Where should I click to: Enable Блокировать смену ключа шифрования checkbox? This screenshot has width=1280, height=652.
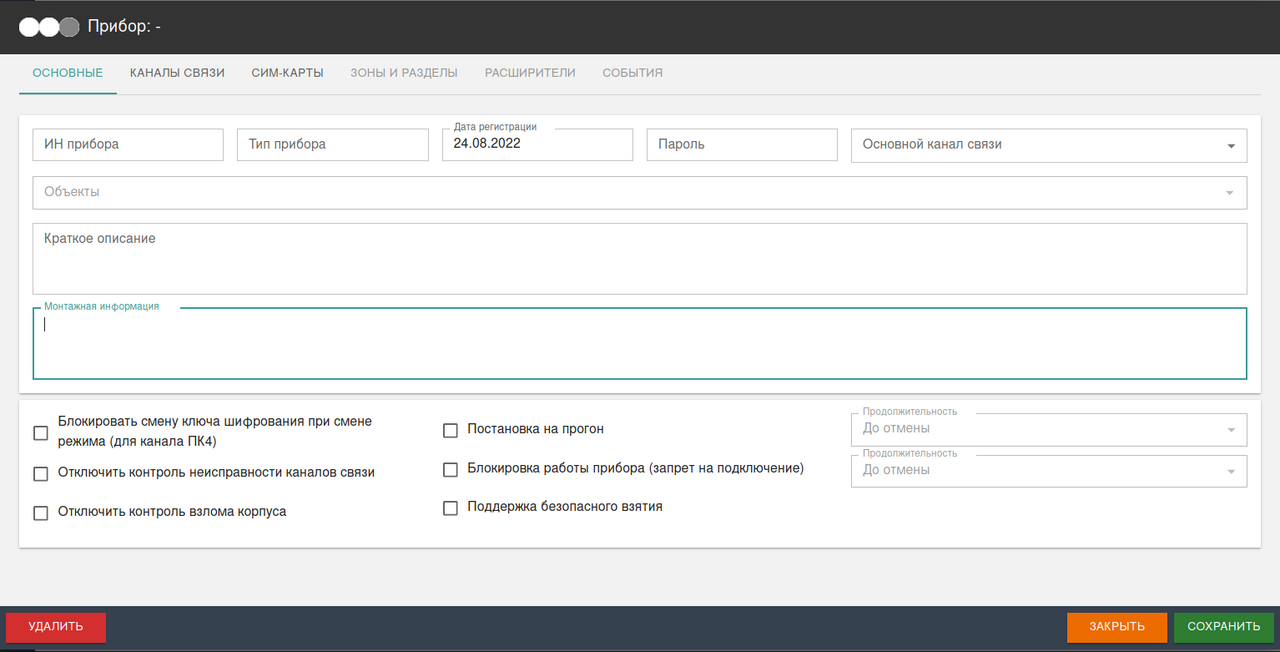(x=41, y=433)
